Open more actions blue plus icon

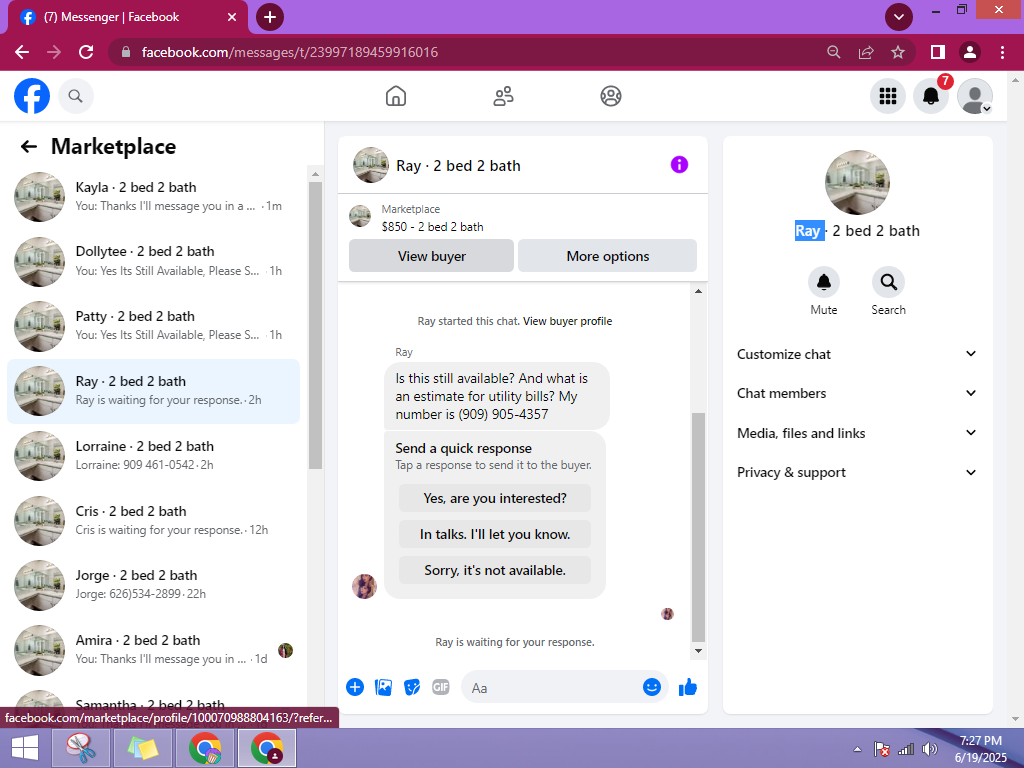[355, 687]
